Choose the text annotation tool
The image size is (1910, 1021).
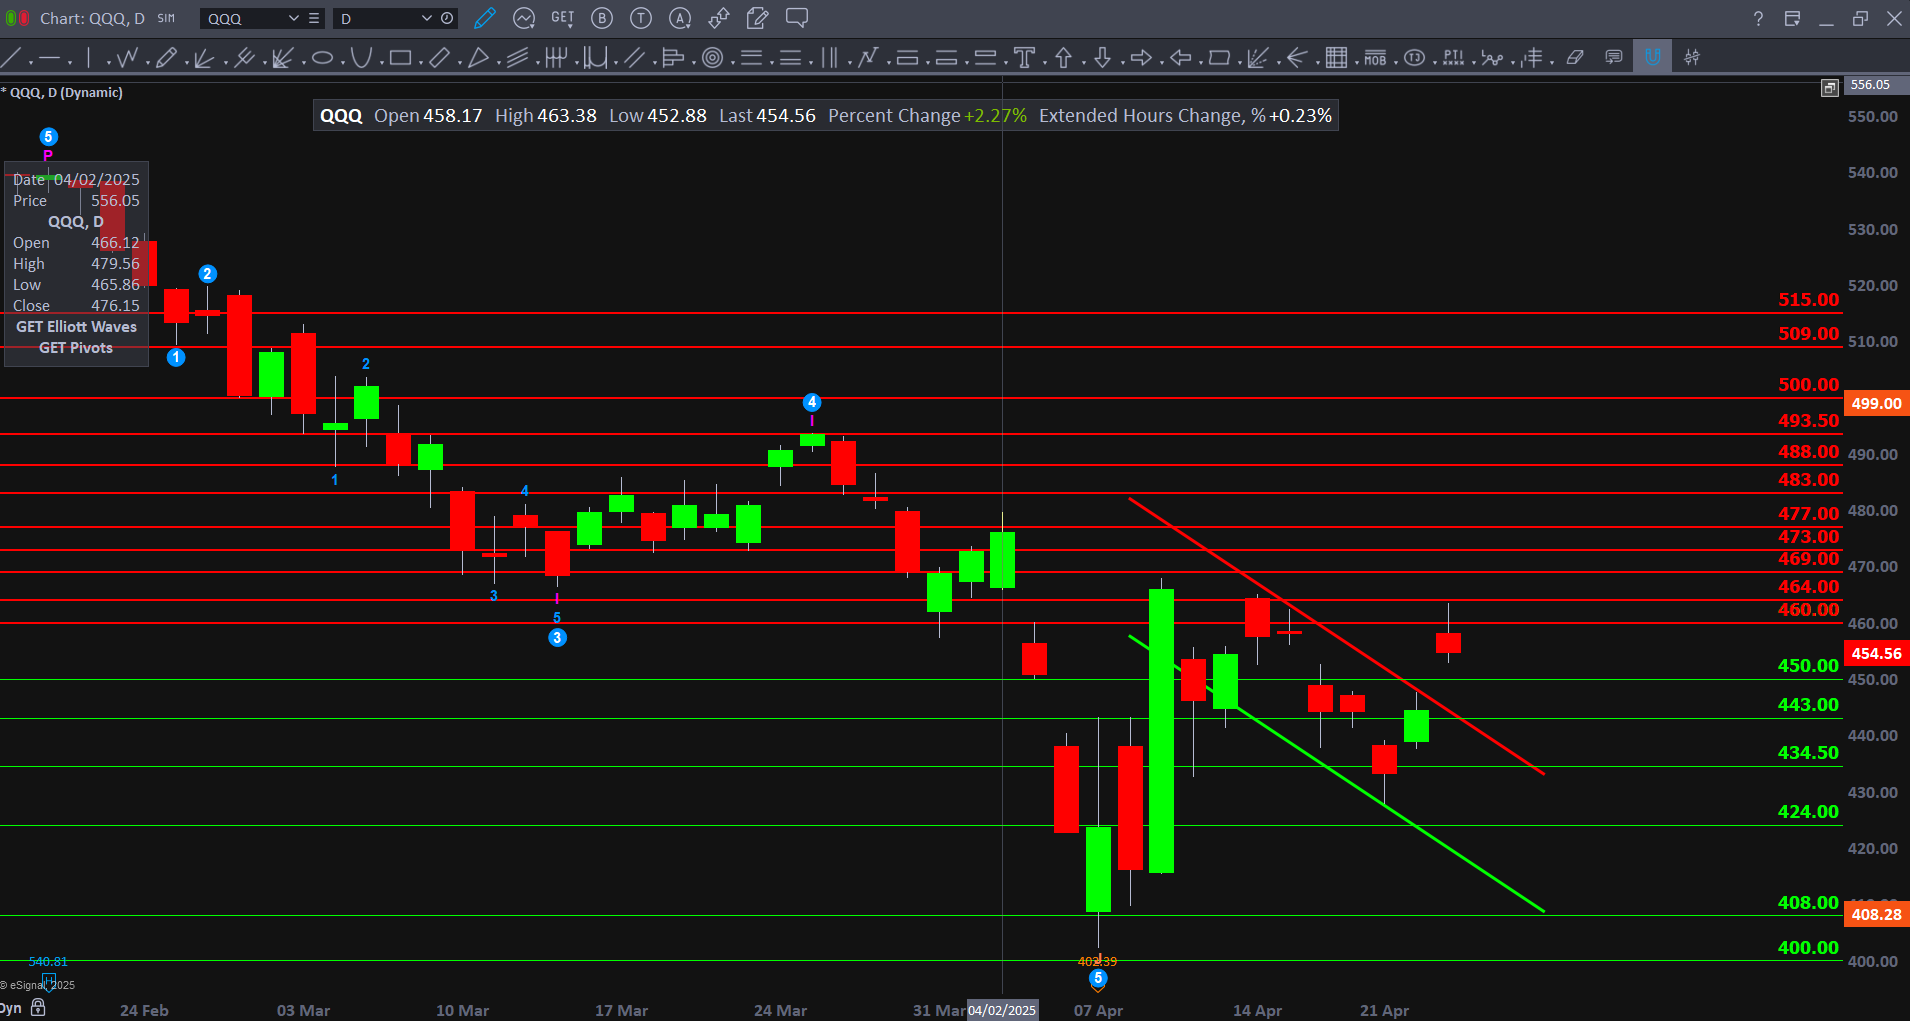click(x=1024, y=58)
